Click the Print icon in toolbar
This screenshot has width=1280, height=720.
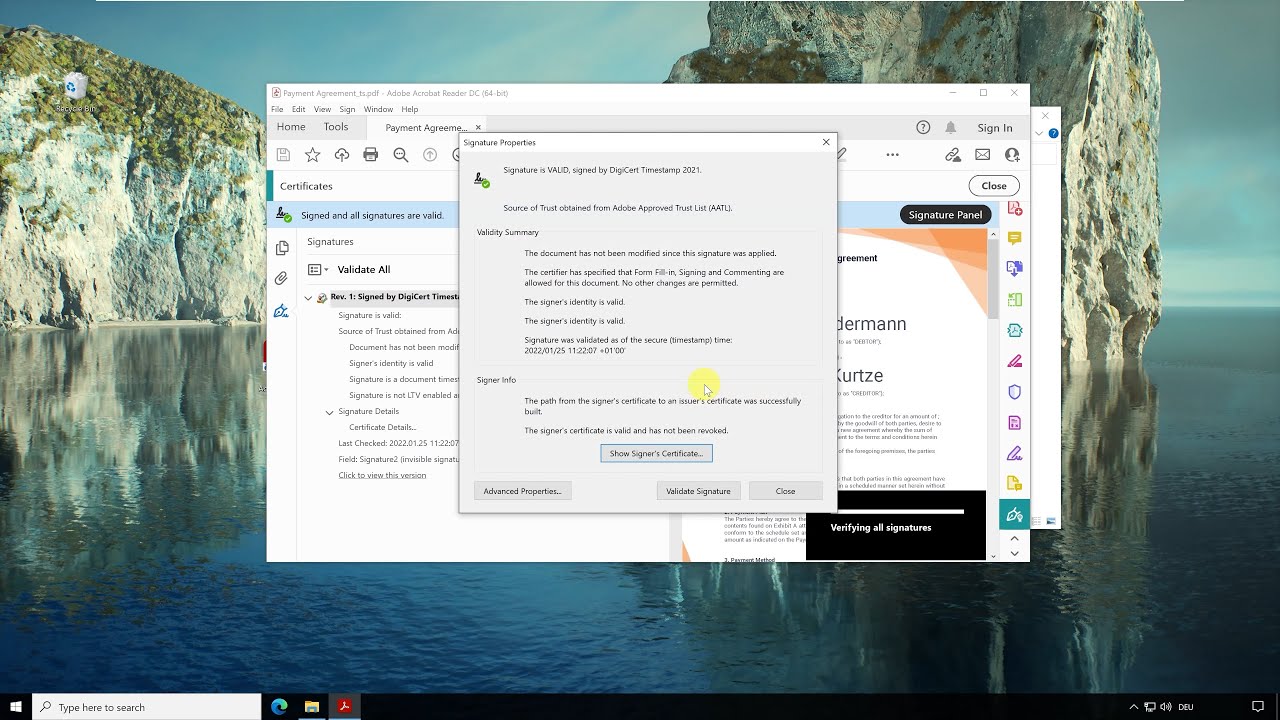coord(371,155)
